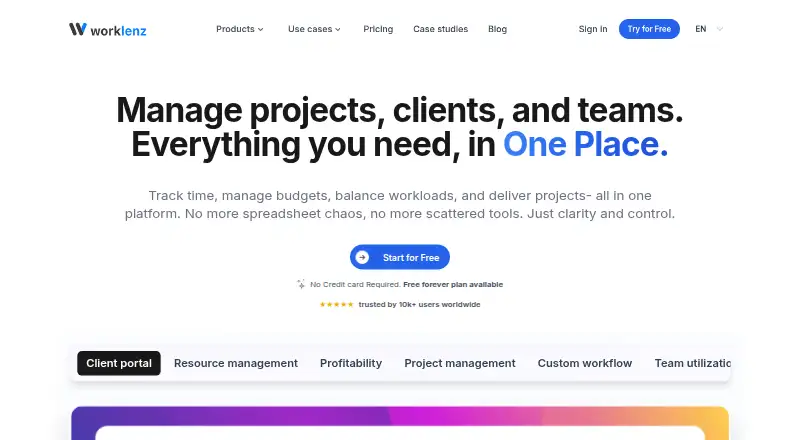The height and width of the screenshot is (440, 800).
Task: Click Sign in
Action: (x=593, y=29)
